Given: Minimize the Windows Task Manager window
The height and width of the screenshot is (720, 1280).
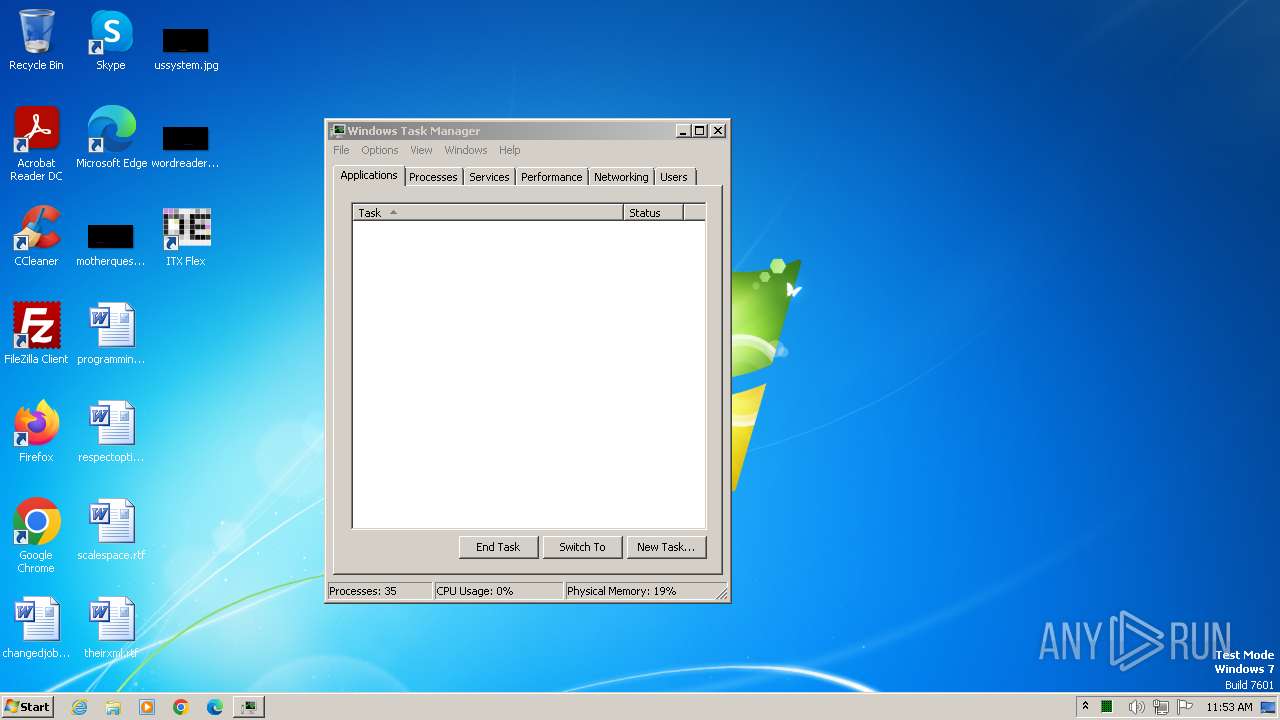Looking at the screenshot, I should click(683, 131).
